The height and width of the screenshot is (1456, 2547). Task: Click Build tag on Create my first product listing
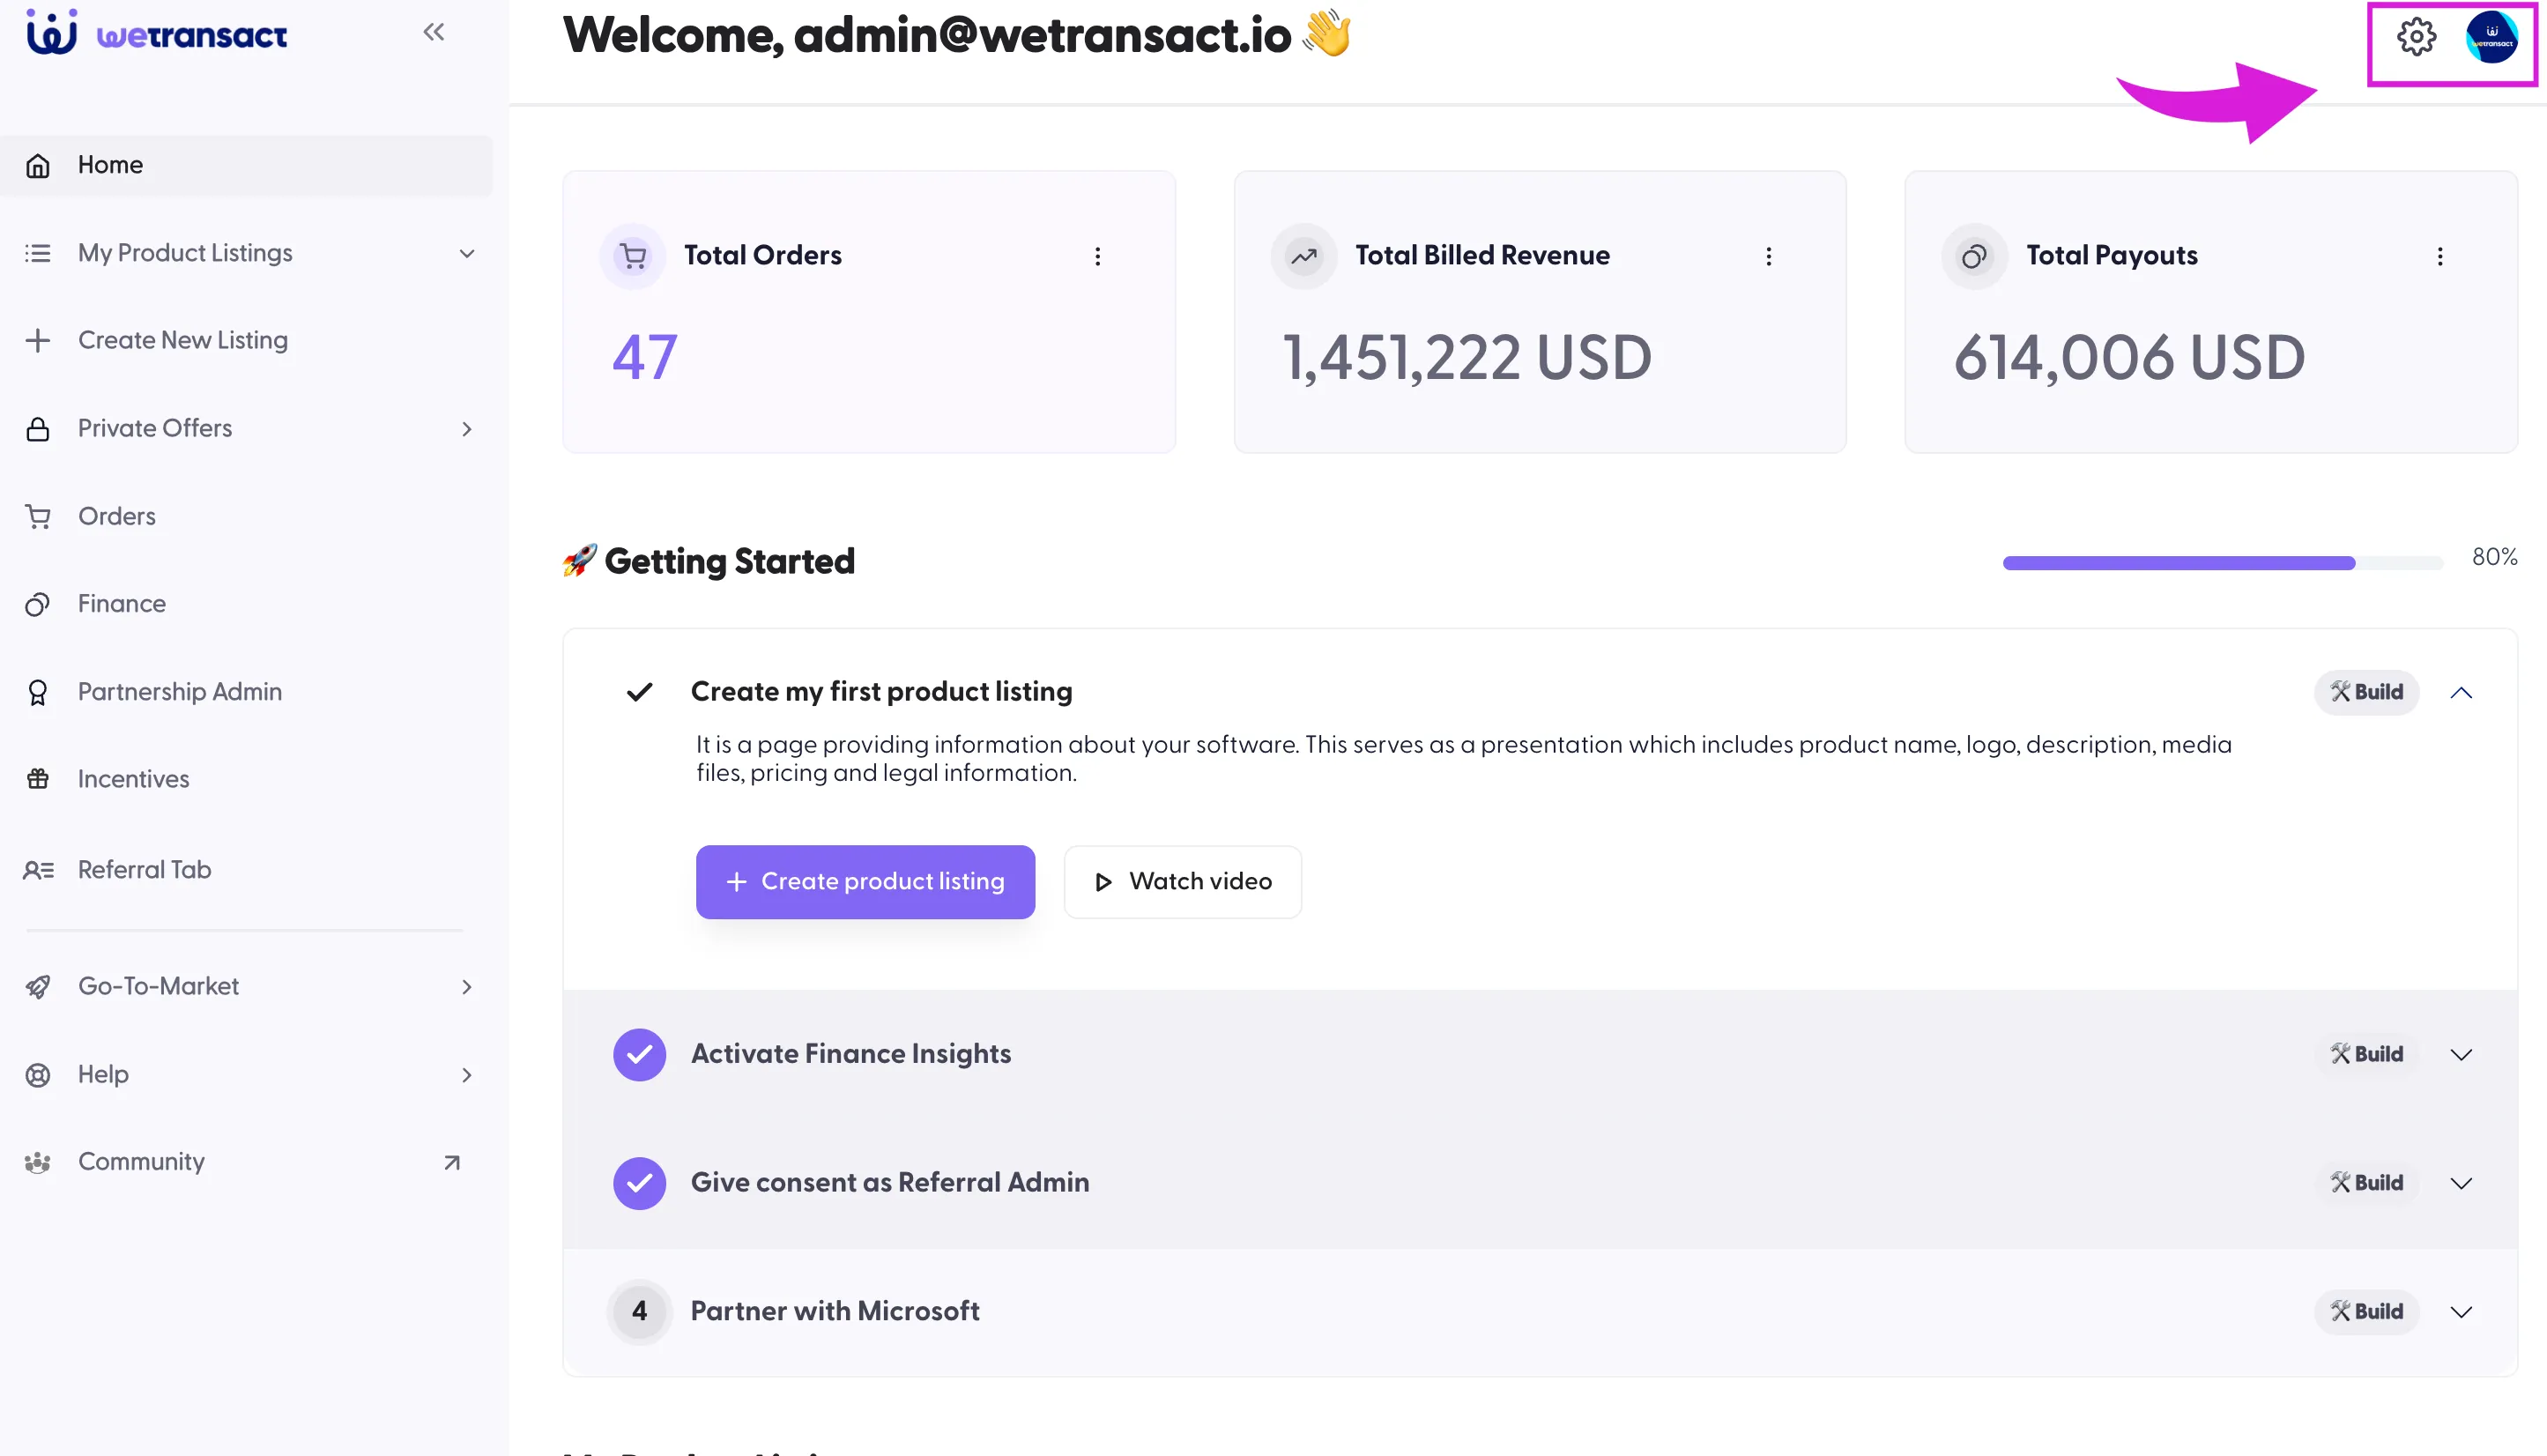(x=2366, y=692)
